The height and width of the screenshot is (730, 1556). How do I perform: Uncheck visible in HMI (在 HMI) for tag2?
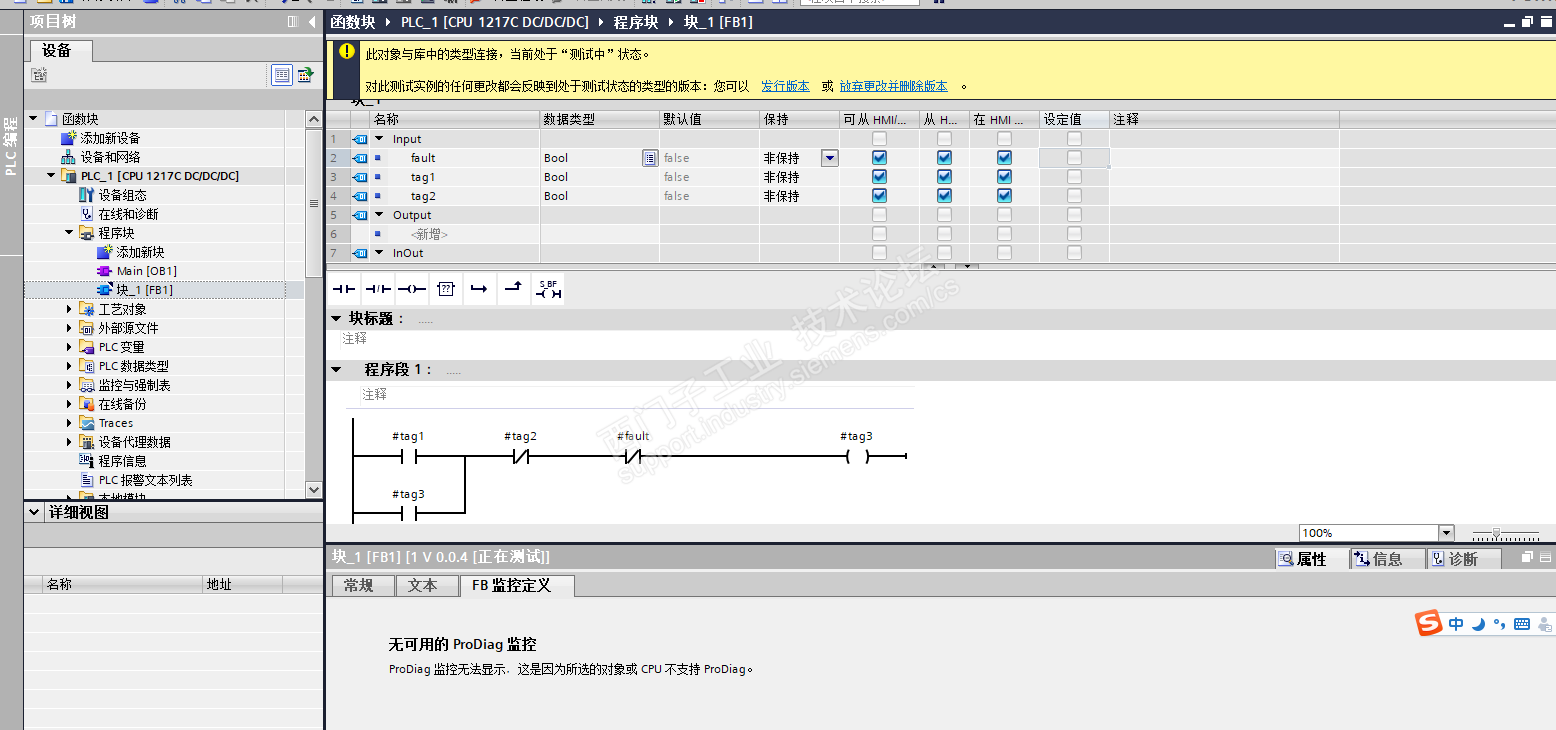coord(1004,196)
